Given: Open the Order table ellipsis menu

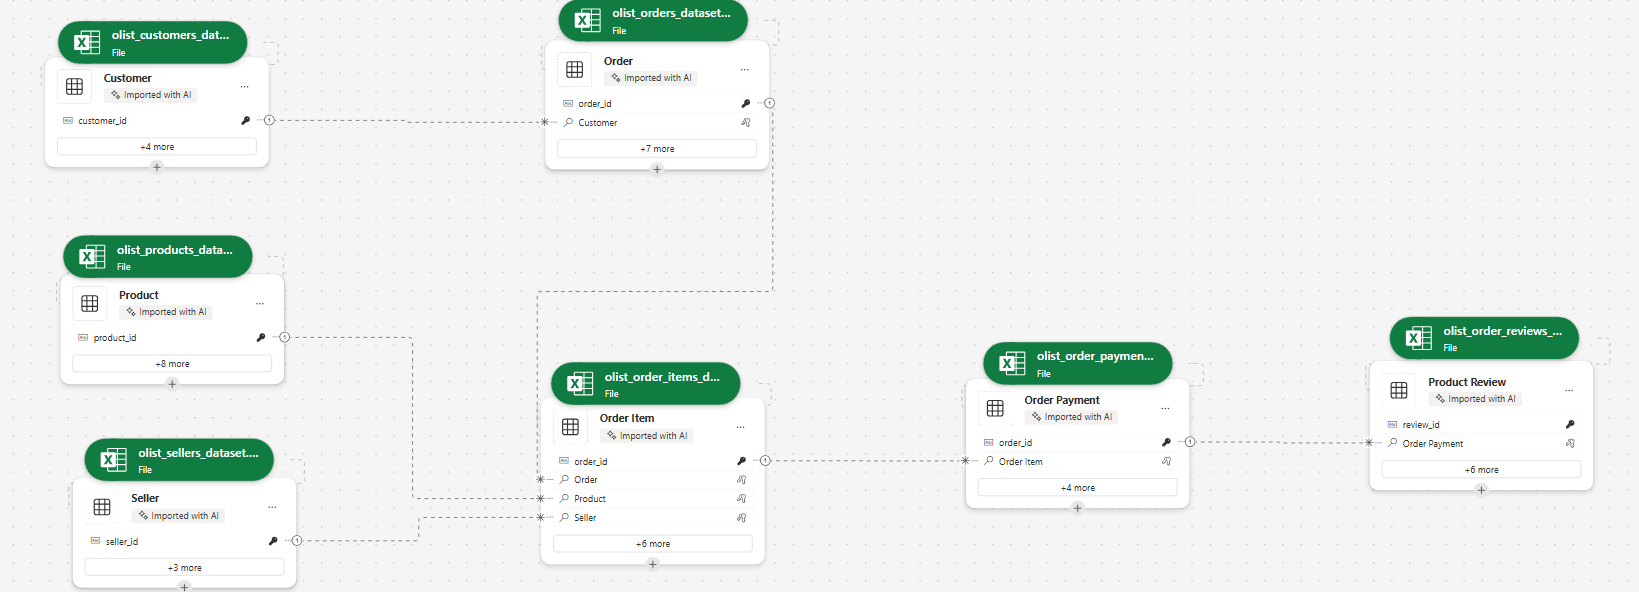Looking at the screenshot, I should 744,70.
